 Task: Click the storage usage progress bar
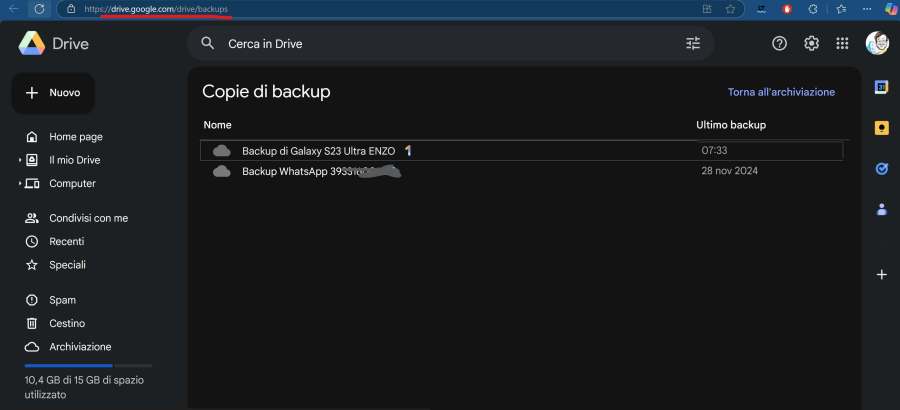click(x=88, y=367)
